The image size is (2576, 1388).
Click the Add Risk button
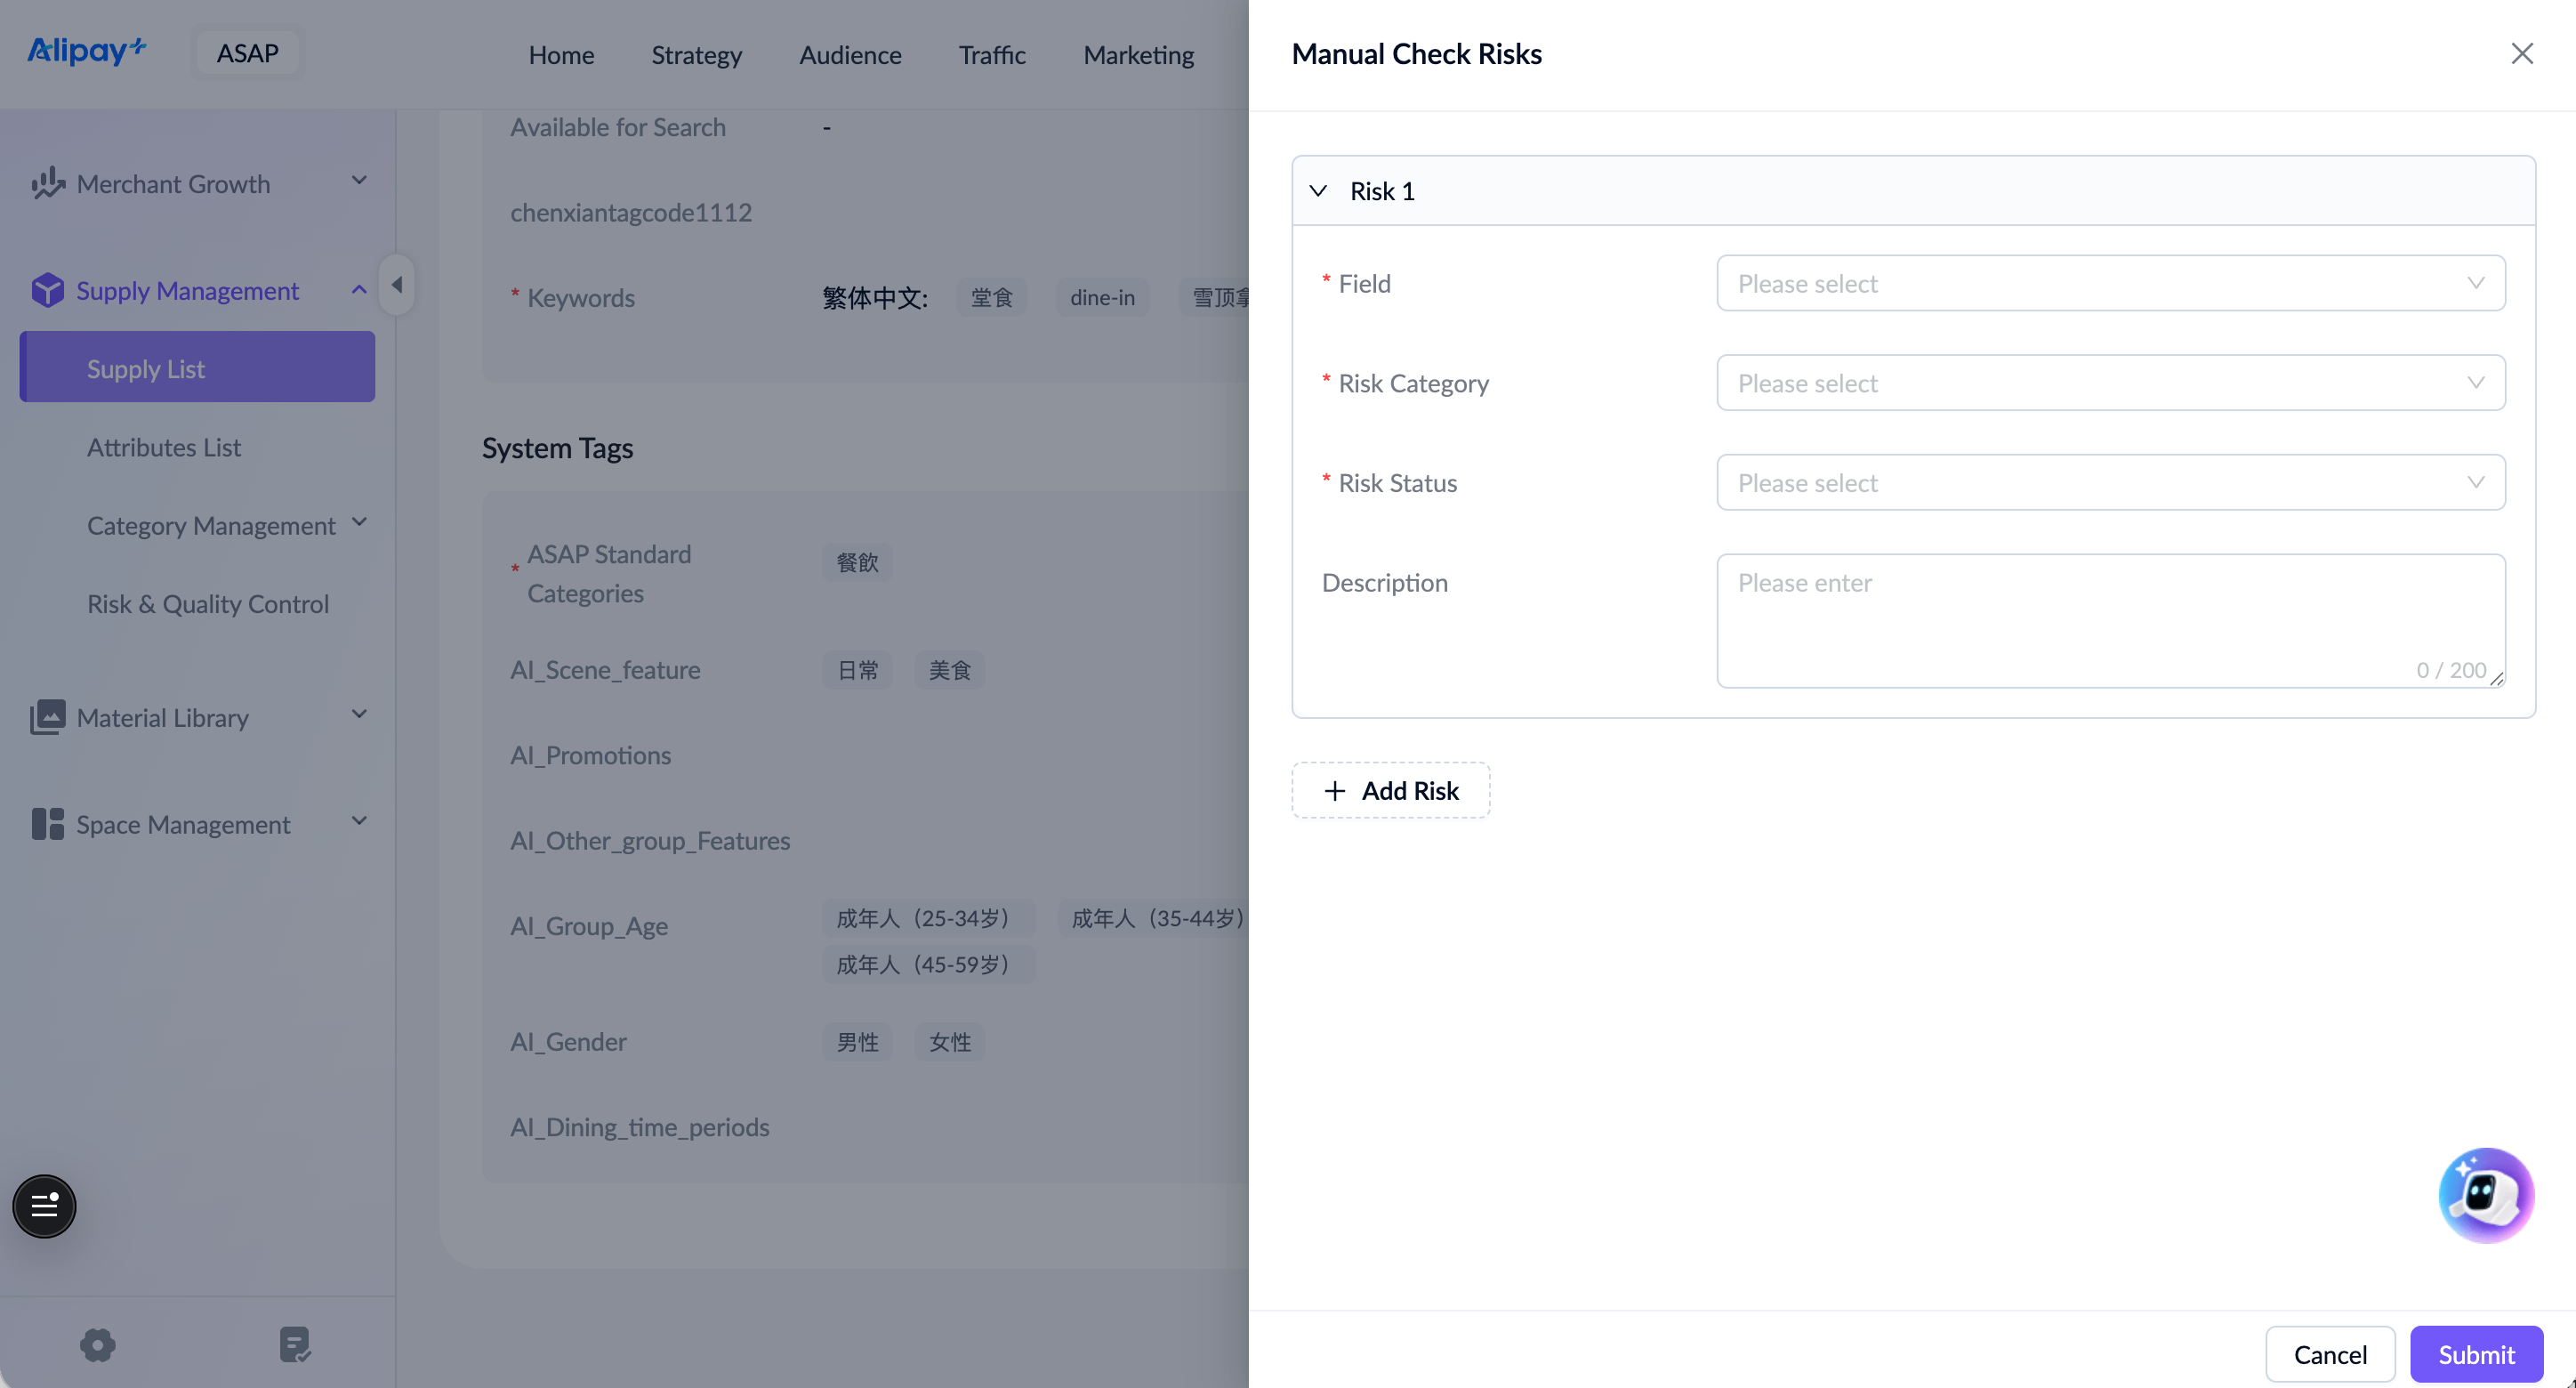1390,790
